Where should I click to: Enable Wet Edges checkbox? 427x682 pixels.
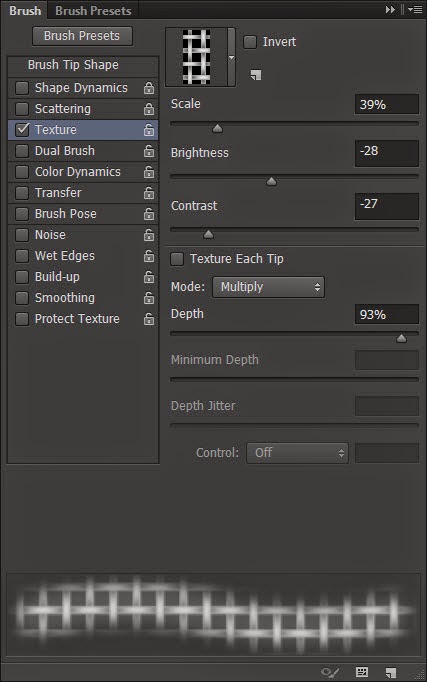point(22,256)
